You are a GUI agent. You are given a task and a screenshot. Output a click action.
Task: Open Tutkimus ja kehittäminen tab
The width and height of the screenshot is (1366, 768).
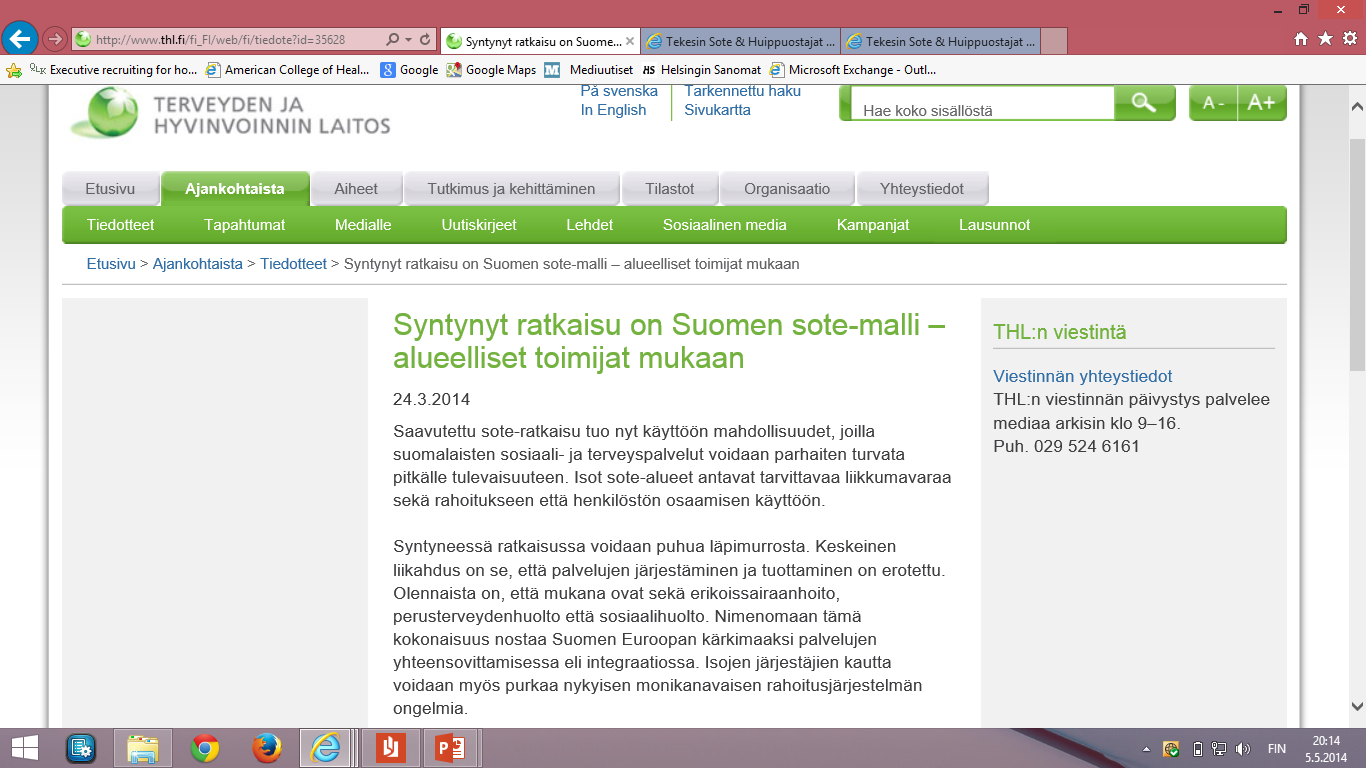point(511,189)
